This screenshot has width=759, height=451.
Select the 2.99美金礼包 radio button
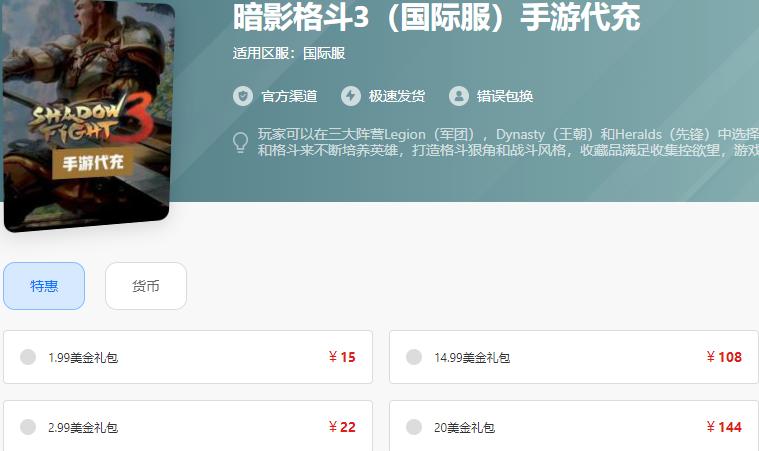(28, 427)
